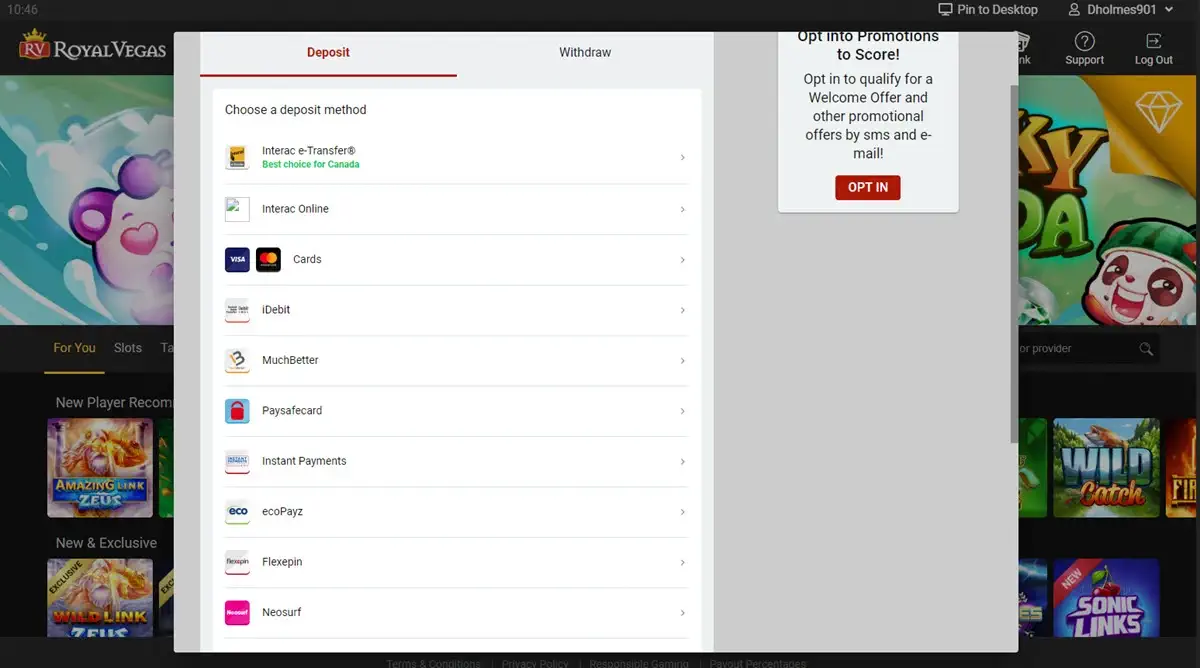Expand the iDebit payment option chevron

(683, 310)
